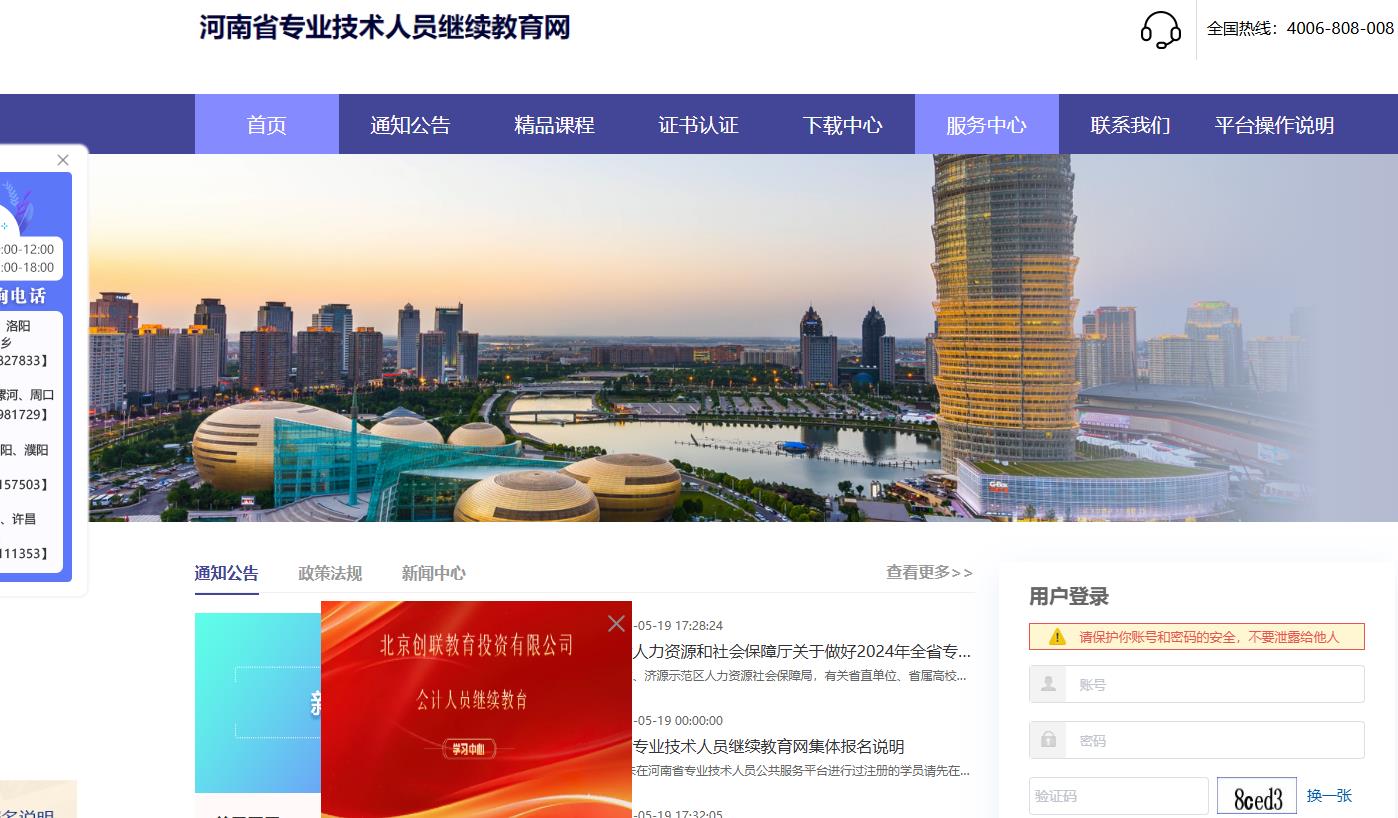Click the user icon in account field

(x=1048, y=685)
